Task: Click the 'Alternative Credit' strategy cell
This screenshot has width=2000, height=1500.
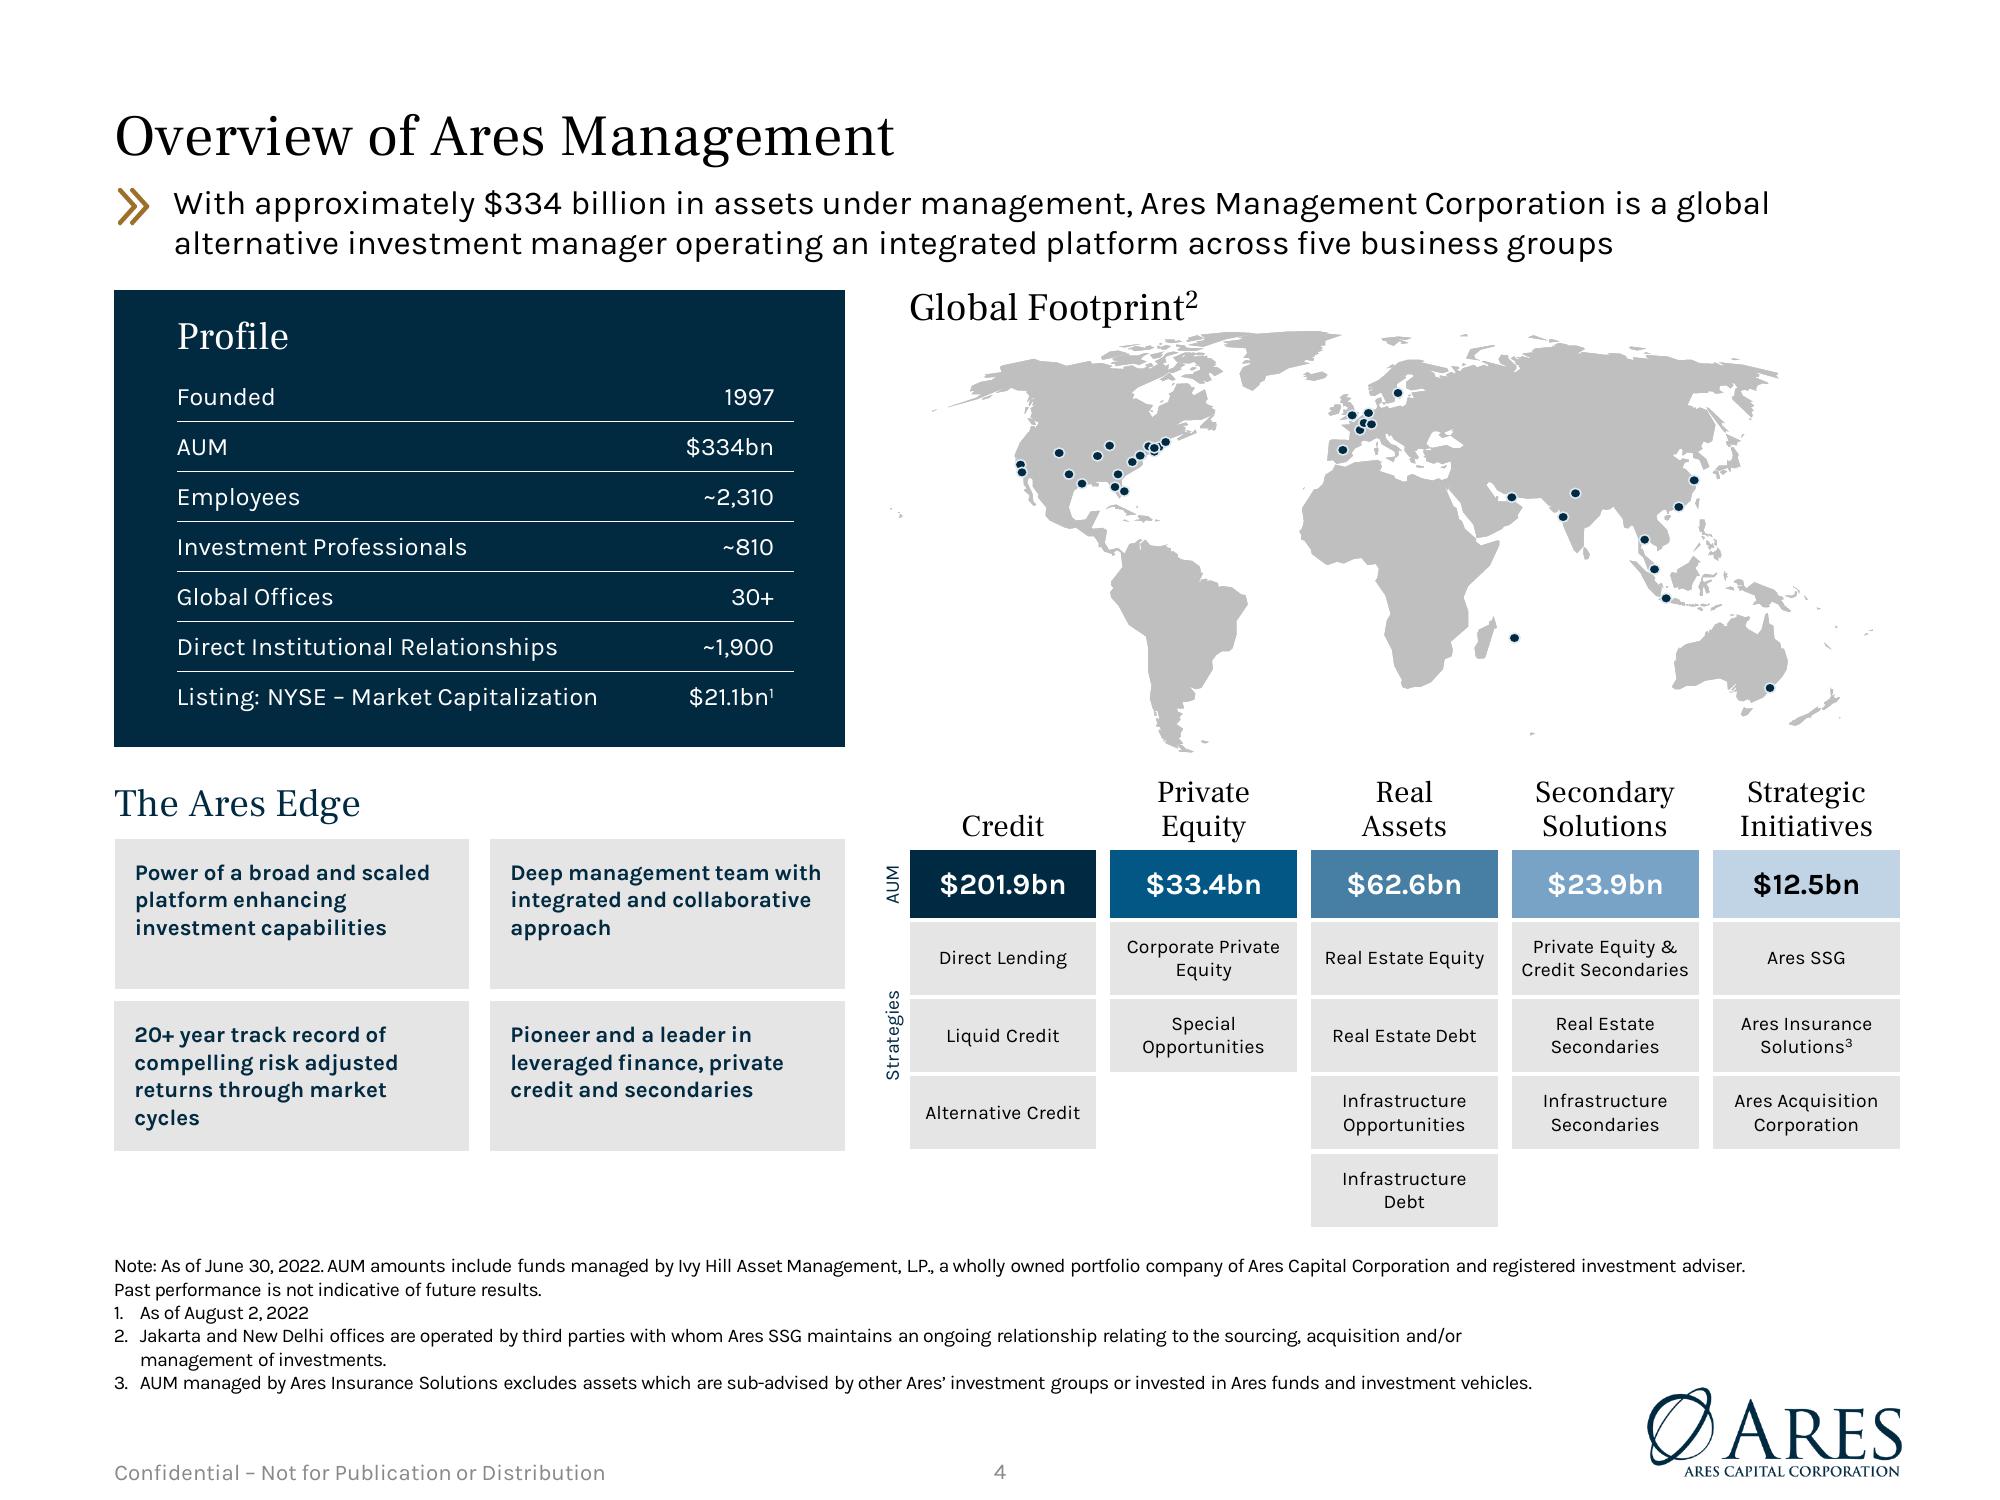Action: [1002, 1113]
